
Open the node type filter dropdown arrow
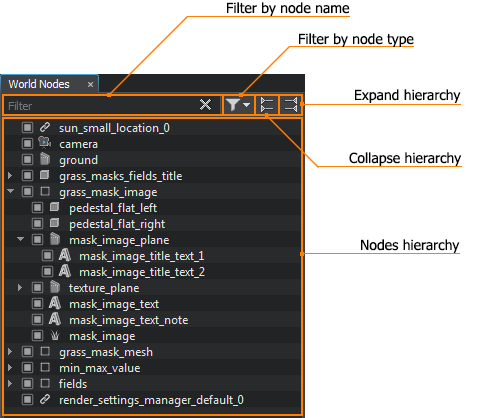pyautogui.click(x=247, y=105)
